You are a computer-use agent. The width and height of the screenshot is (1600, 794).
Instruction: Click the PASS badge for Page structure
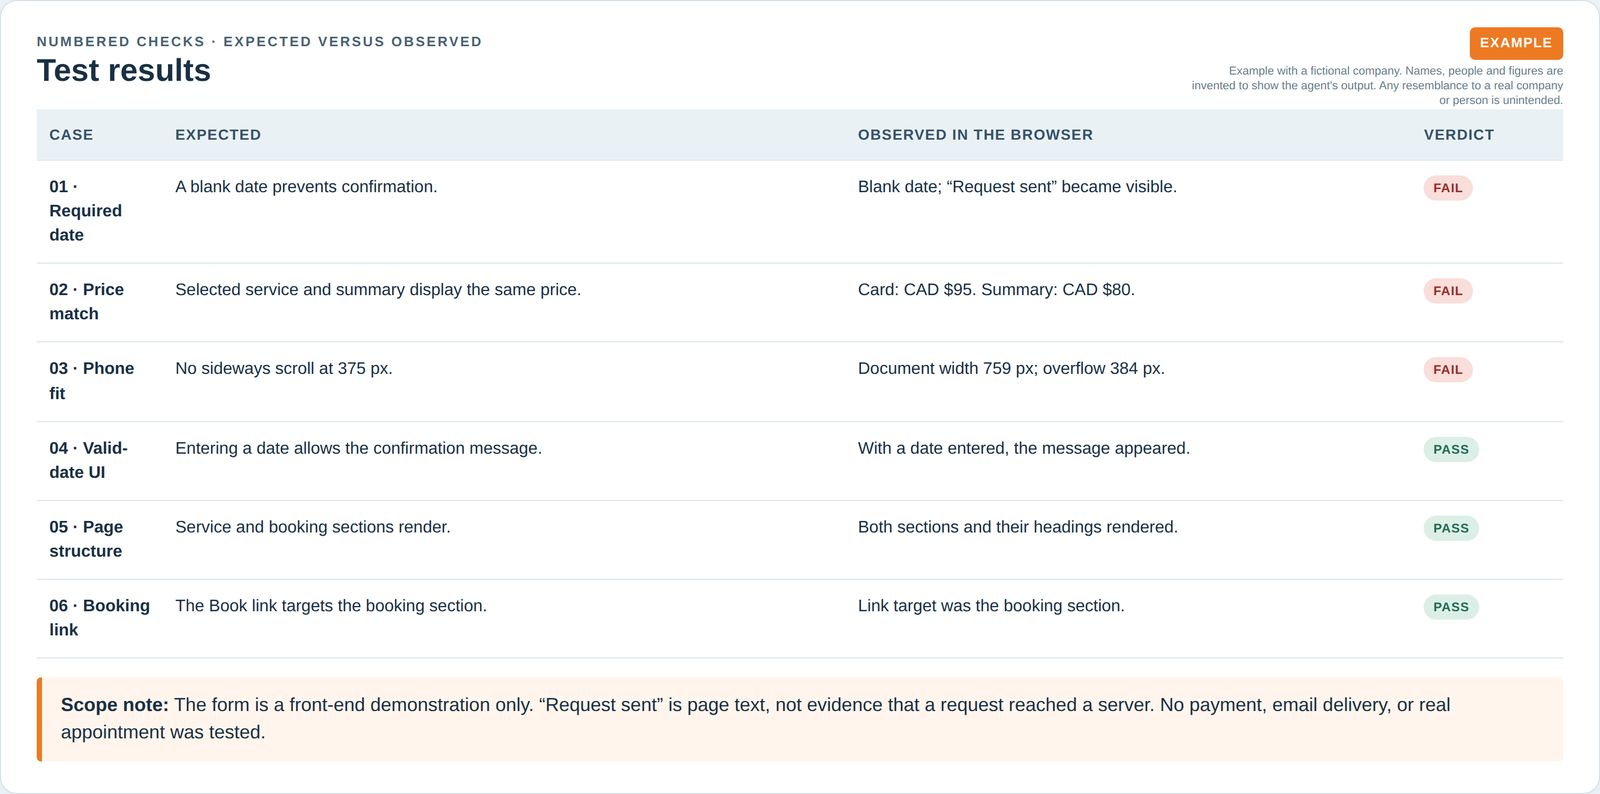tap(1451, 528)
